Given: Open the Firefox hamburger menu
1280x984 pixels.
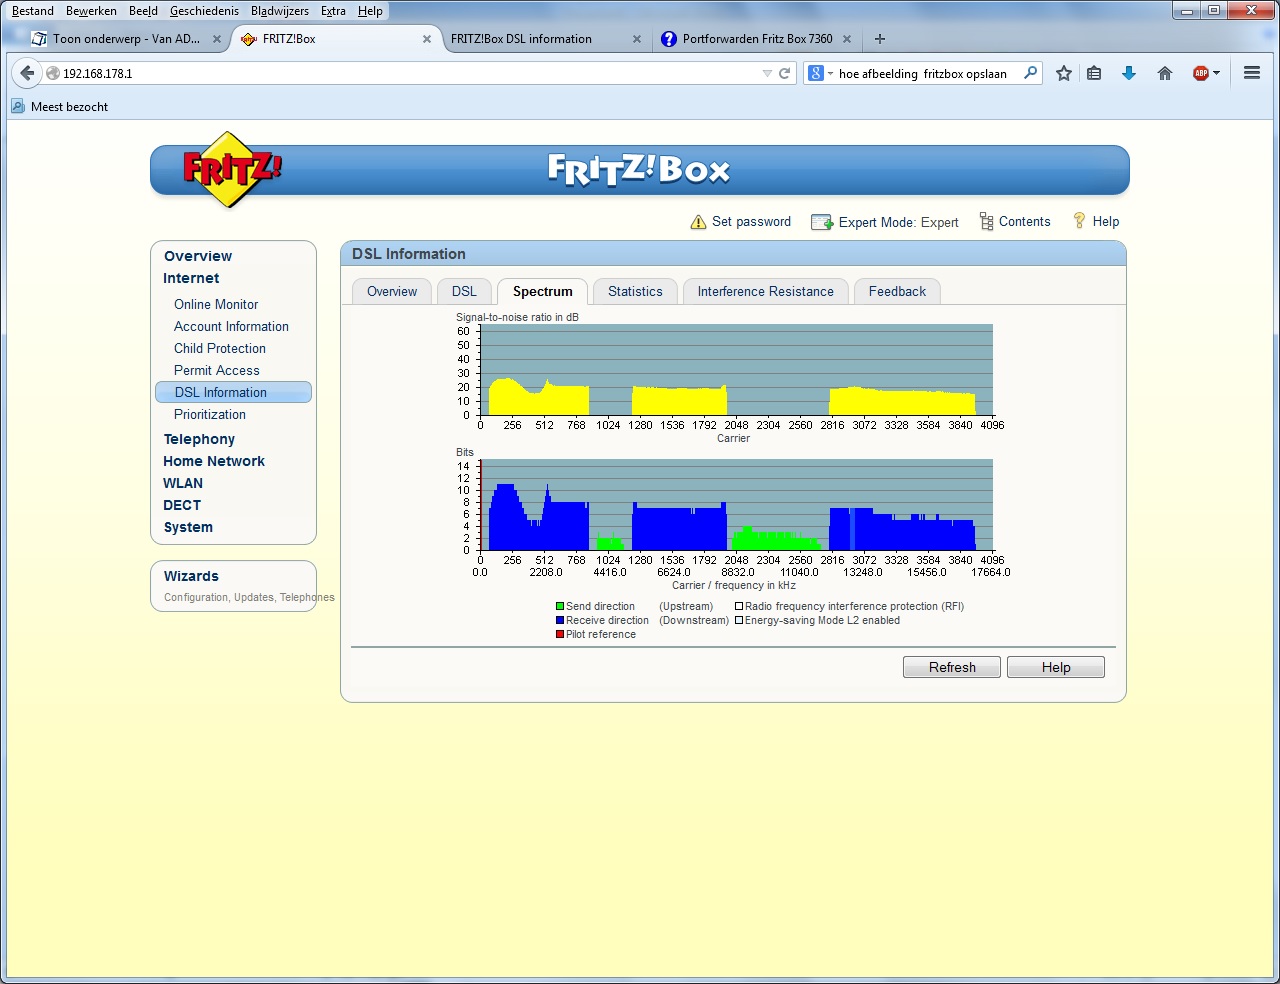Looking at the screenshot, I should pos(1251,73).
